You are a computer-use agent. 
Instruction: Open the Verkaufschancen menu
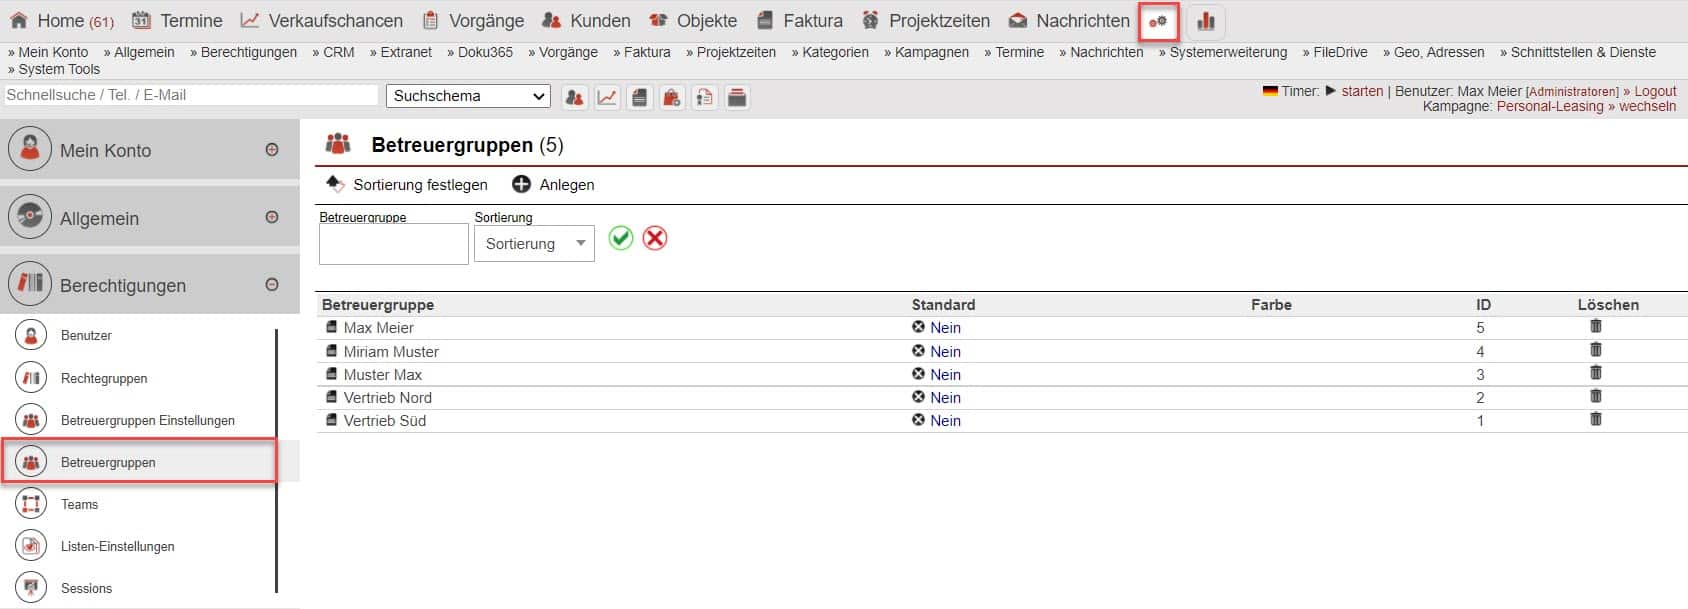(335, 21)
